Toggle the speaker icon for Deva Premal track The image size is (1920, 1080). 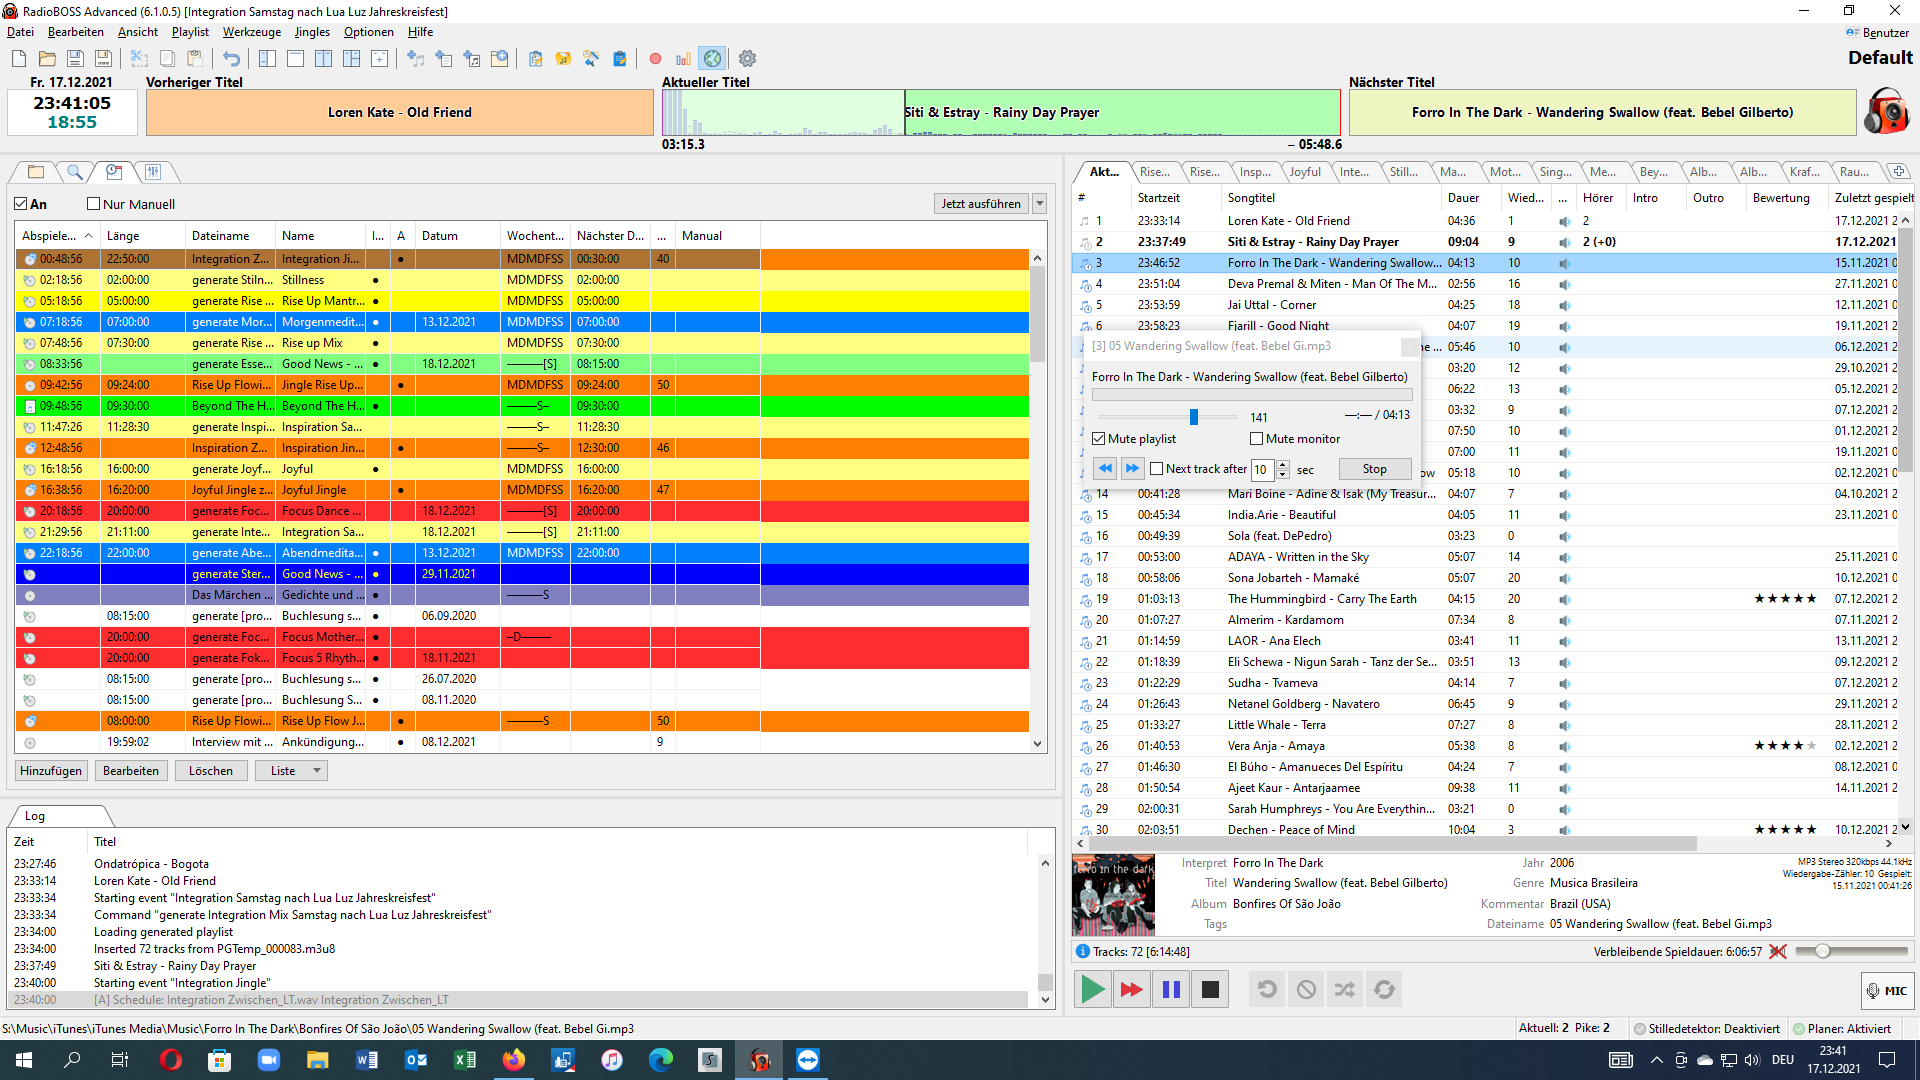[1564, 284]
